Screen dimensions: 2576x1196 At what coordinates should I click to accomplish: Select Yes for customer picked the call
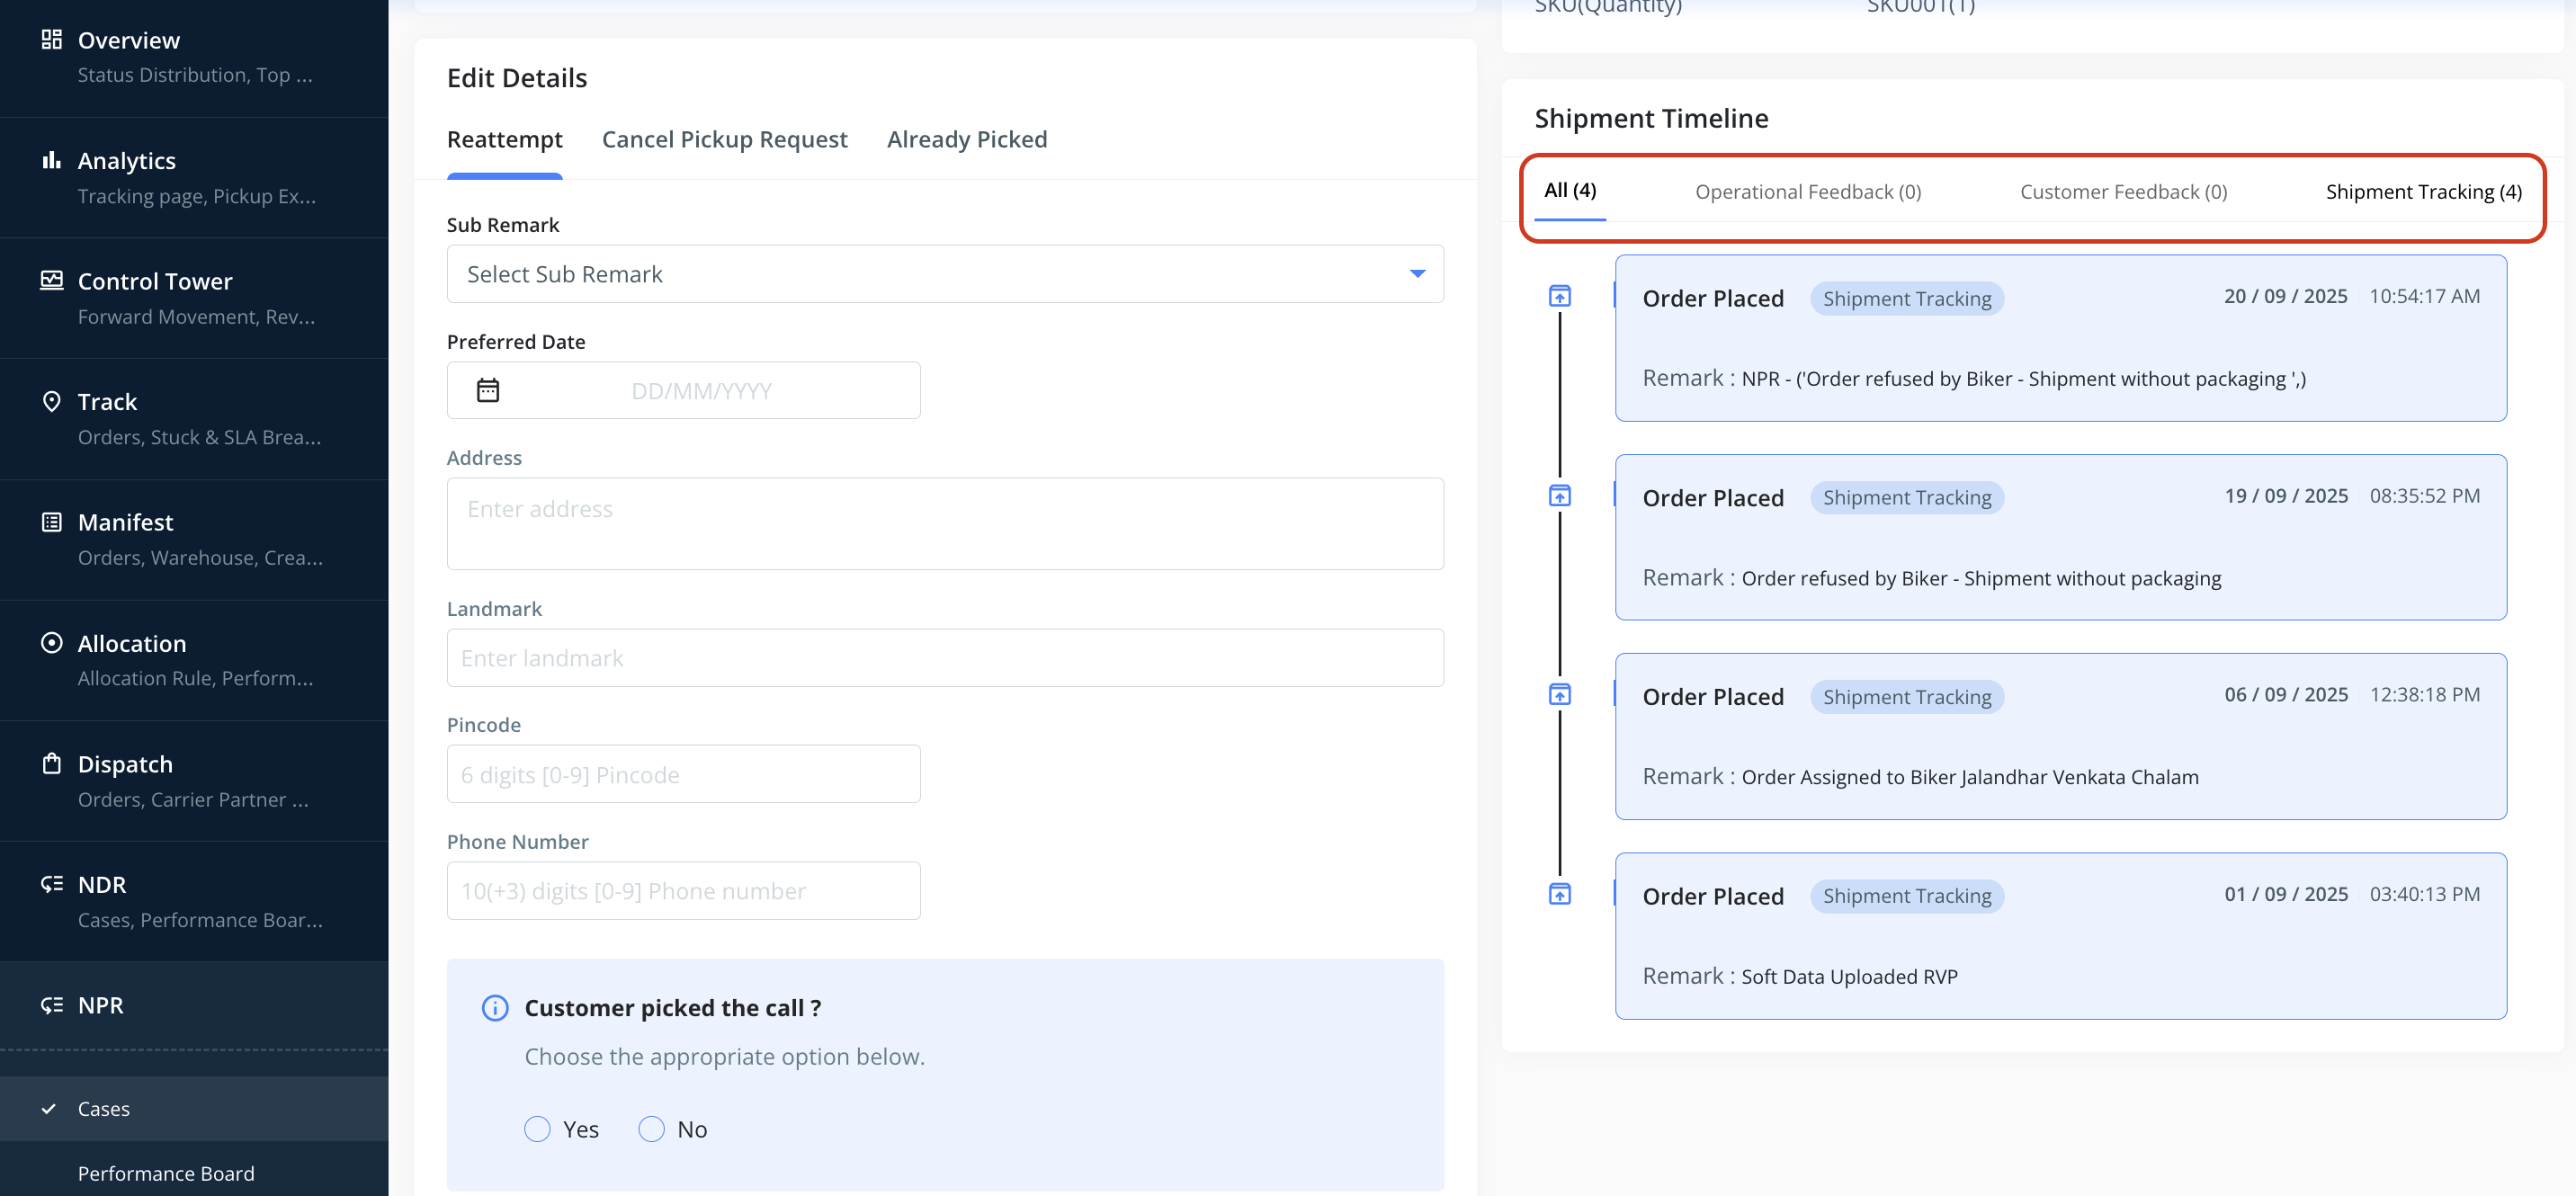[538, 1129]
